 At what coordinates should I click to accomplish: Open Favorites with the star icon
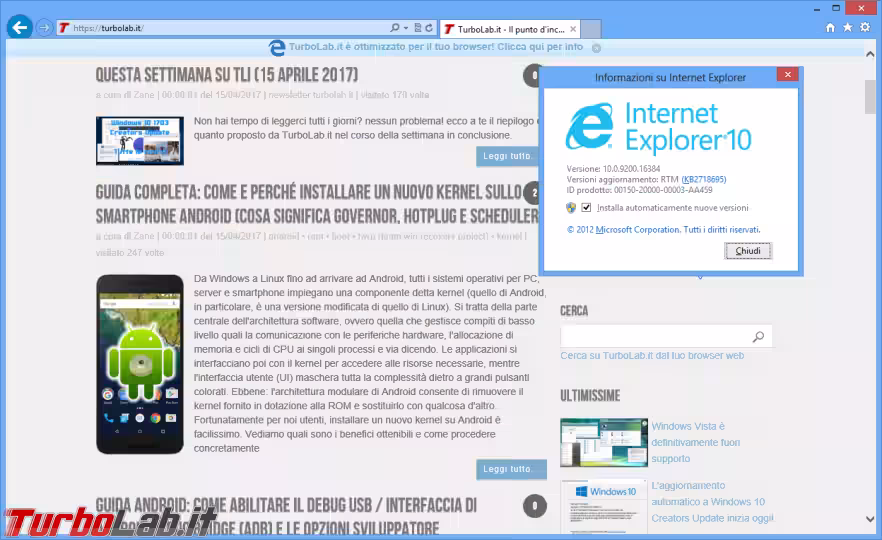pos(848,28)
